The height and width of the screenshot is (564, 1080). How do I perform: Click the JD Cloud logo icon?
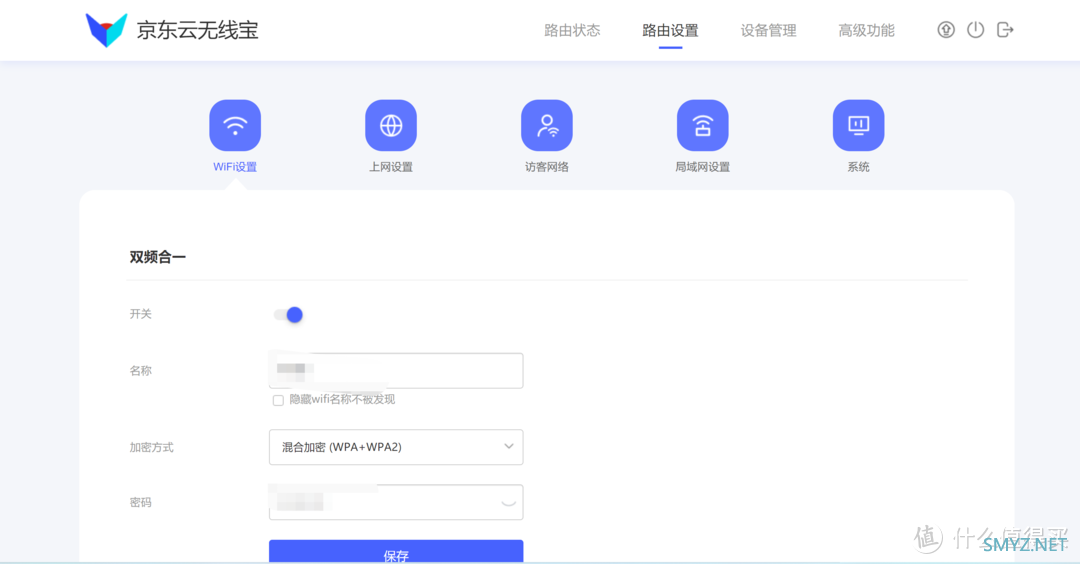click(106, 30)
